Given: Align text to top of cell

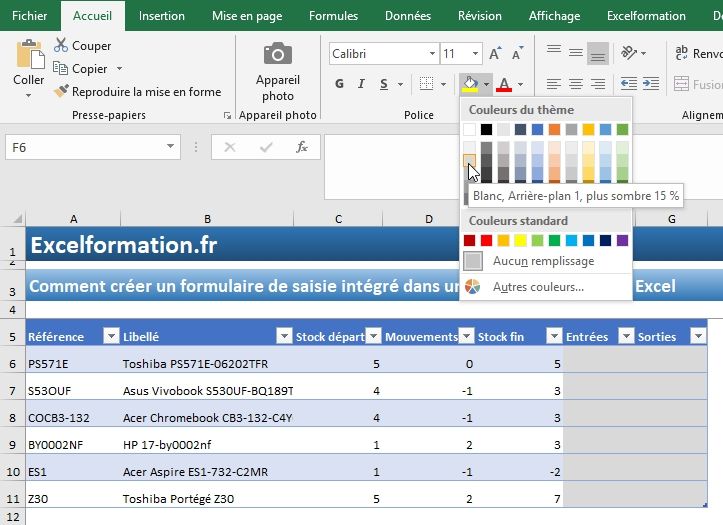Looking at the screenshot, I should [x=554, y=51].
